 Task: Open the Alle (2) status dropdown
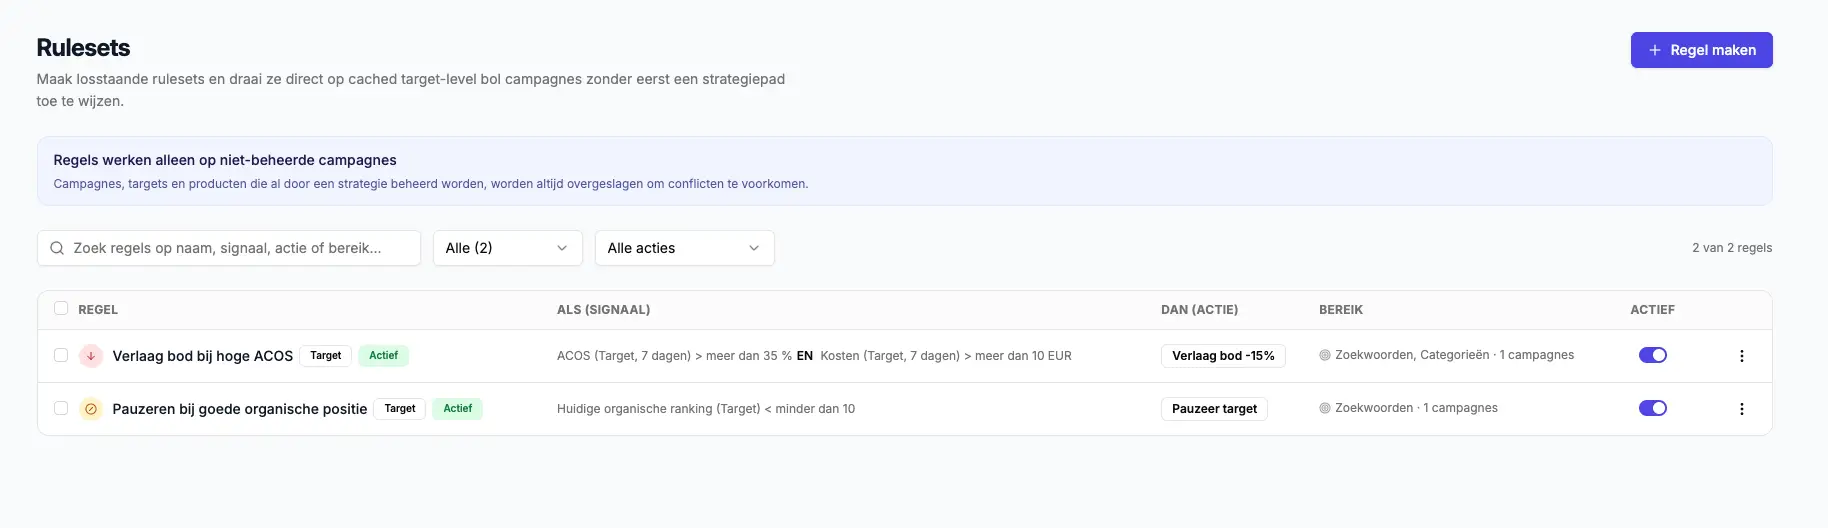point(508,248)
